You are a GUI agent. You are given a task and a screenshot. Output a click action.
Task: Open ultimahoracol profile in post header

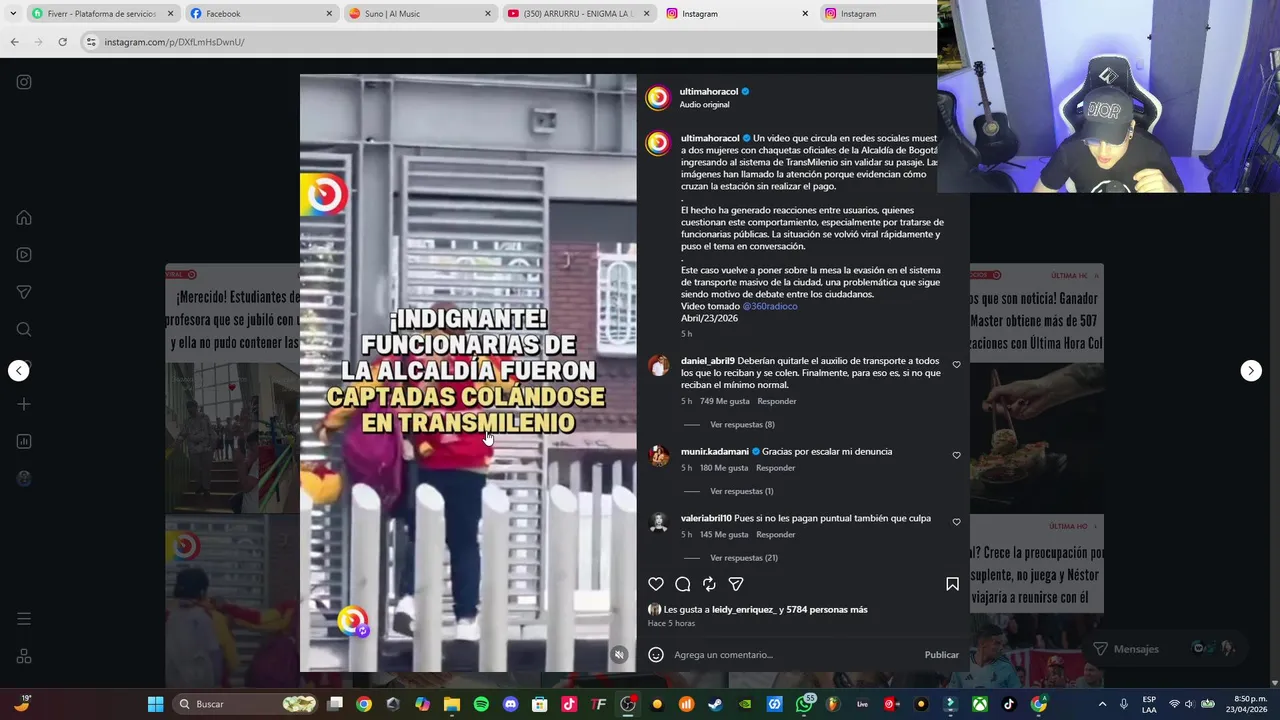click(709, 91)
